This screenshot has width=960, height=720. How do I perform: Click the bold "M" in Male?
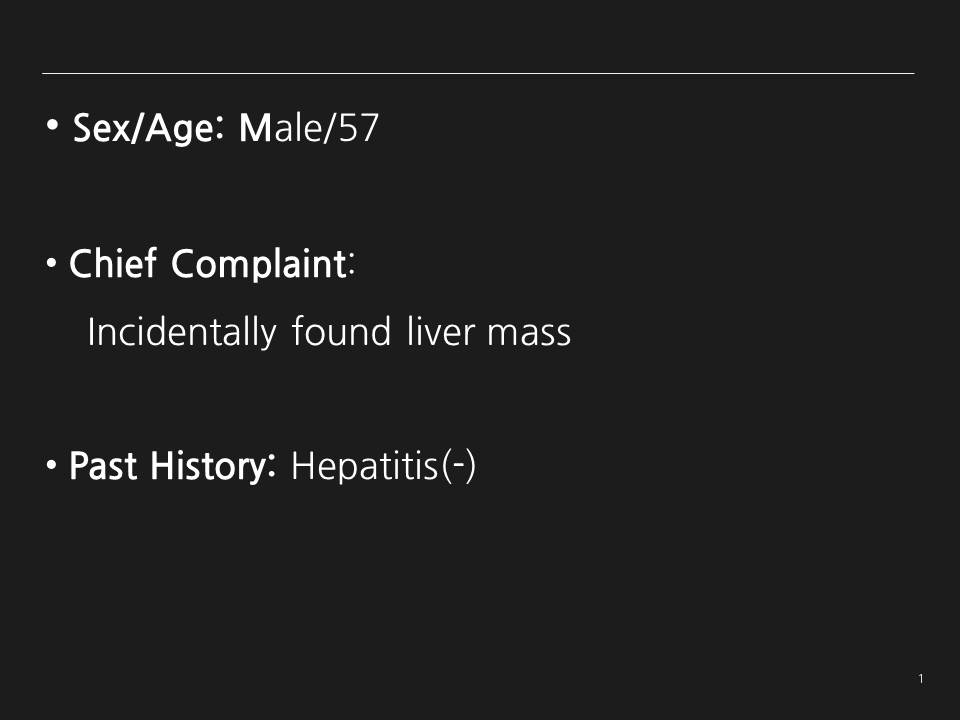(255, 128)
